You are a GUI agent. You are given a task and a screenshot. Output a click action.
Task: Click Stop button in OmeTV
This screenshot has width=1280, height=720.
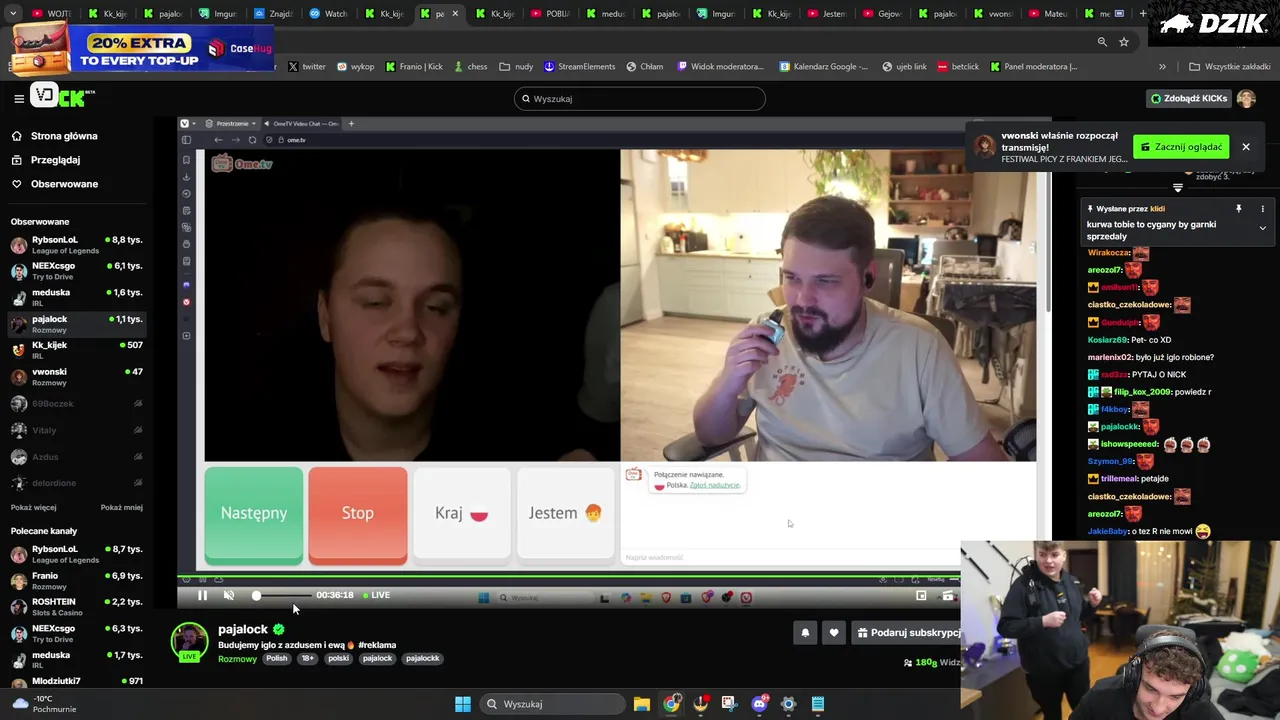pos(358,513)
